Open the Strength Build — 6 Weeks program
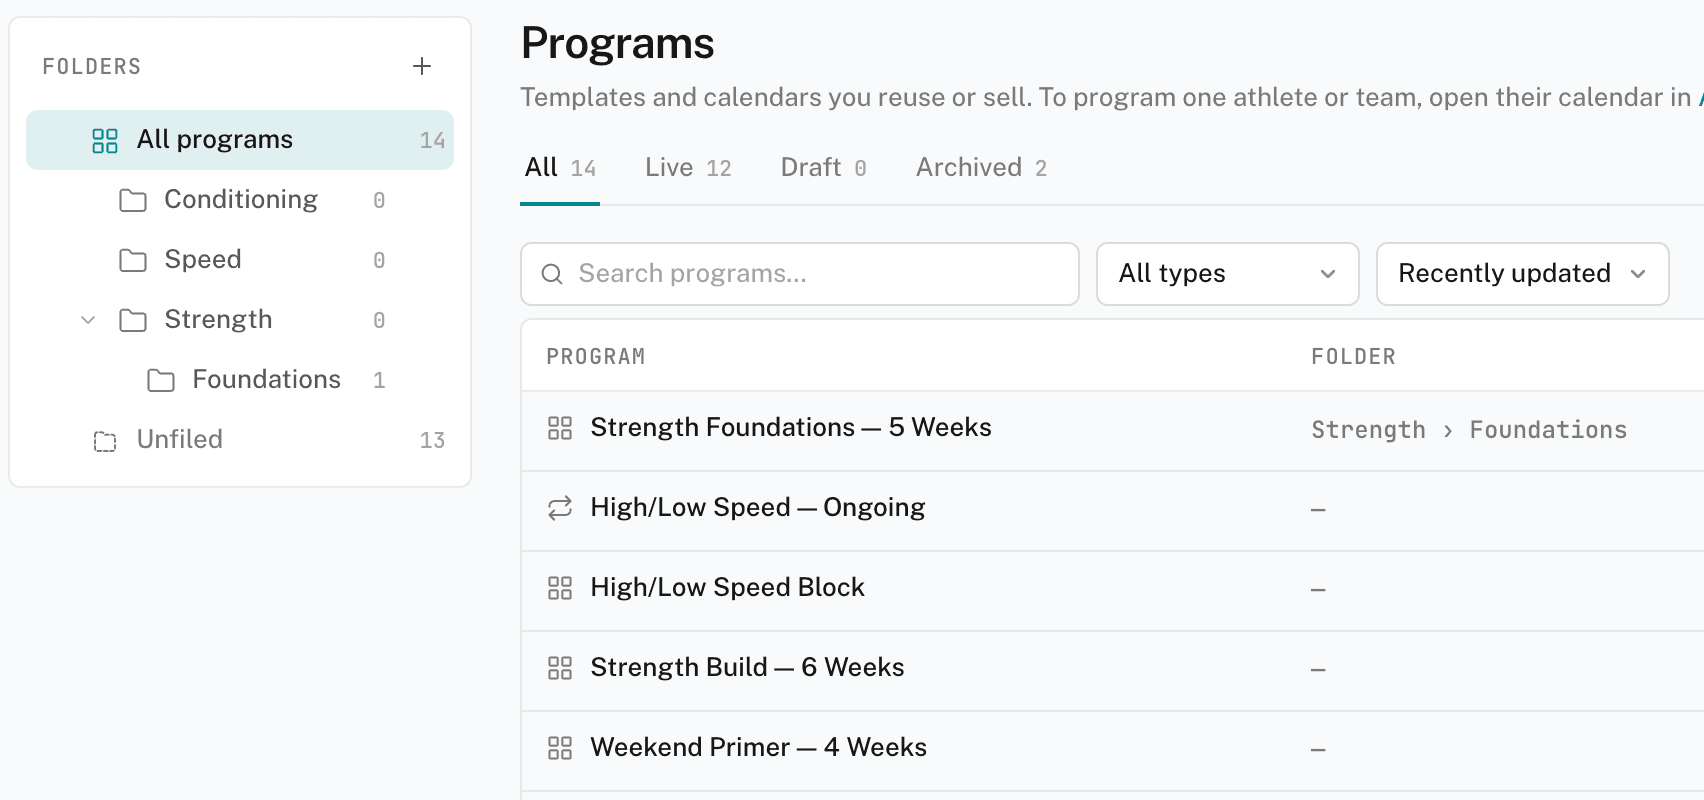 [748, 668]
